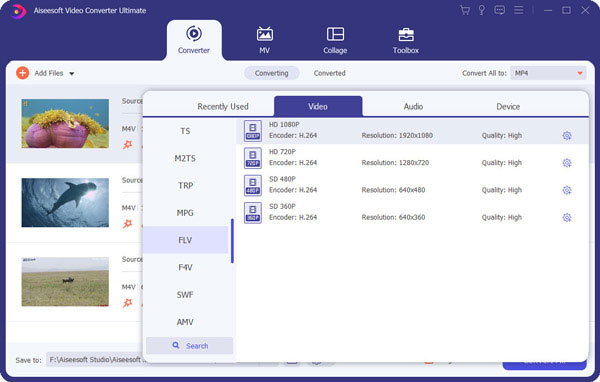The image size is (600, 382).
Task: Expand the Add Files dropdown arrow
Action: (72, 73)
